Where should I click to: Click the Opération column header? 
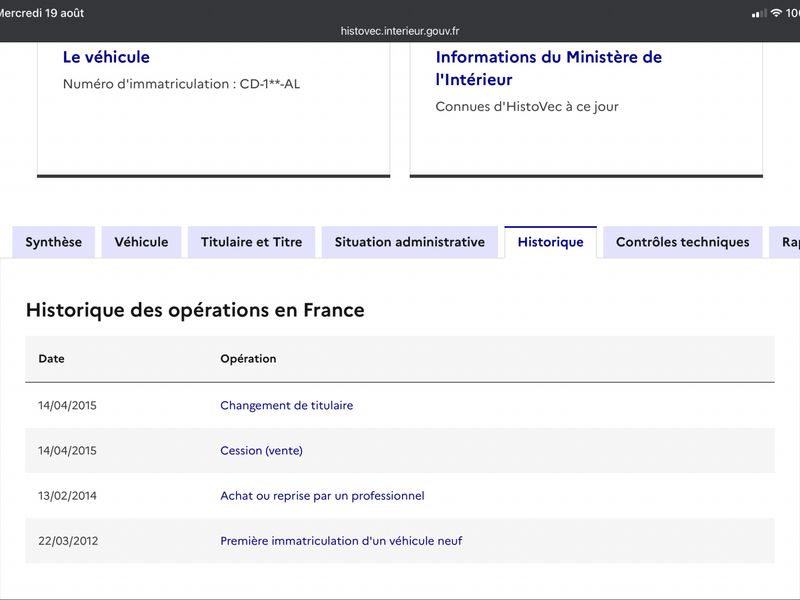(248, 359)
